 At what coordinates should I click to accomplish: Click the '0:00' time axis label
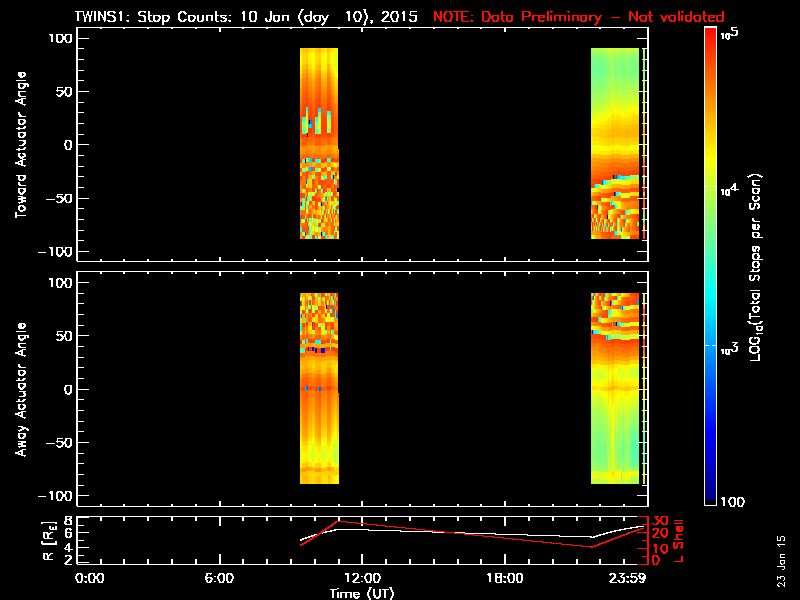coord(89,578)
